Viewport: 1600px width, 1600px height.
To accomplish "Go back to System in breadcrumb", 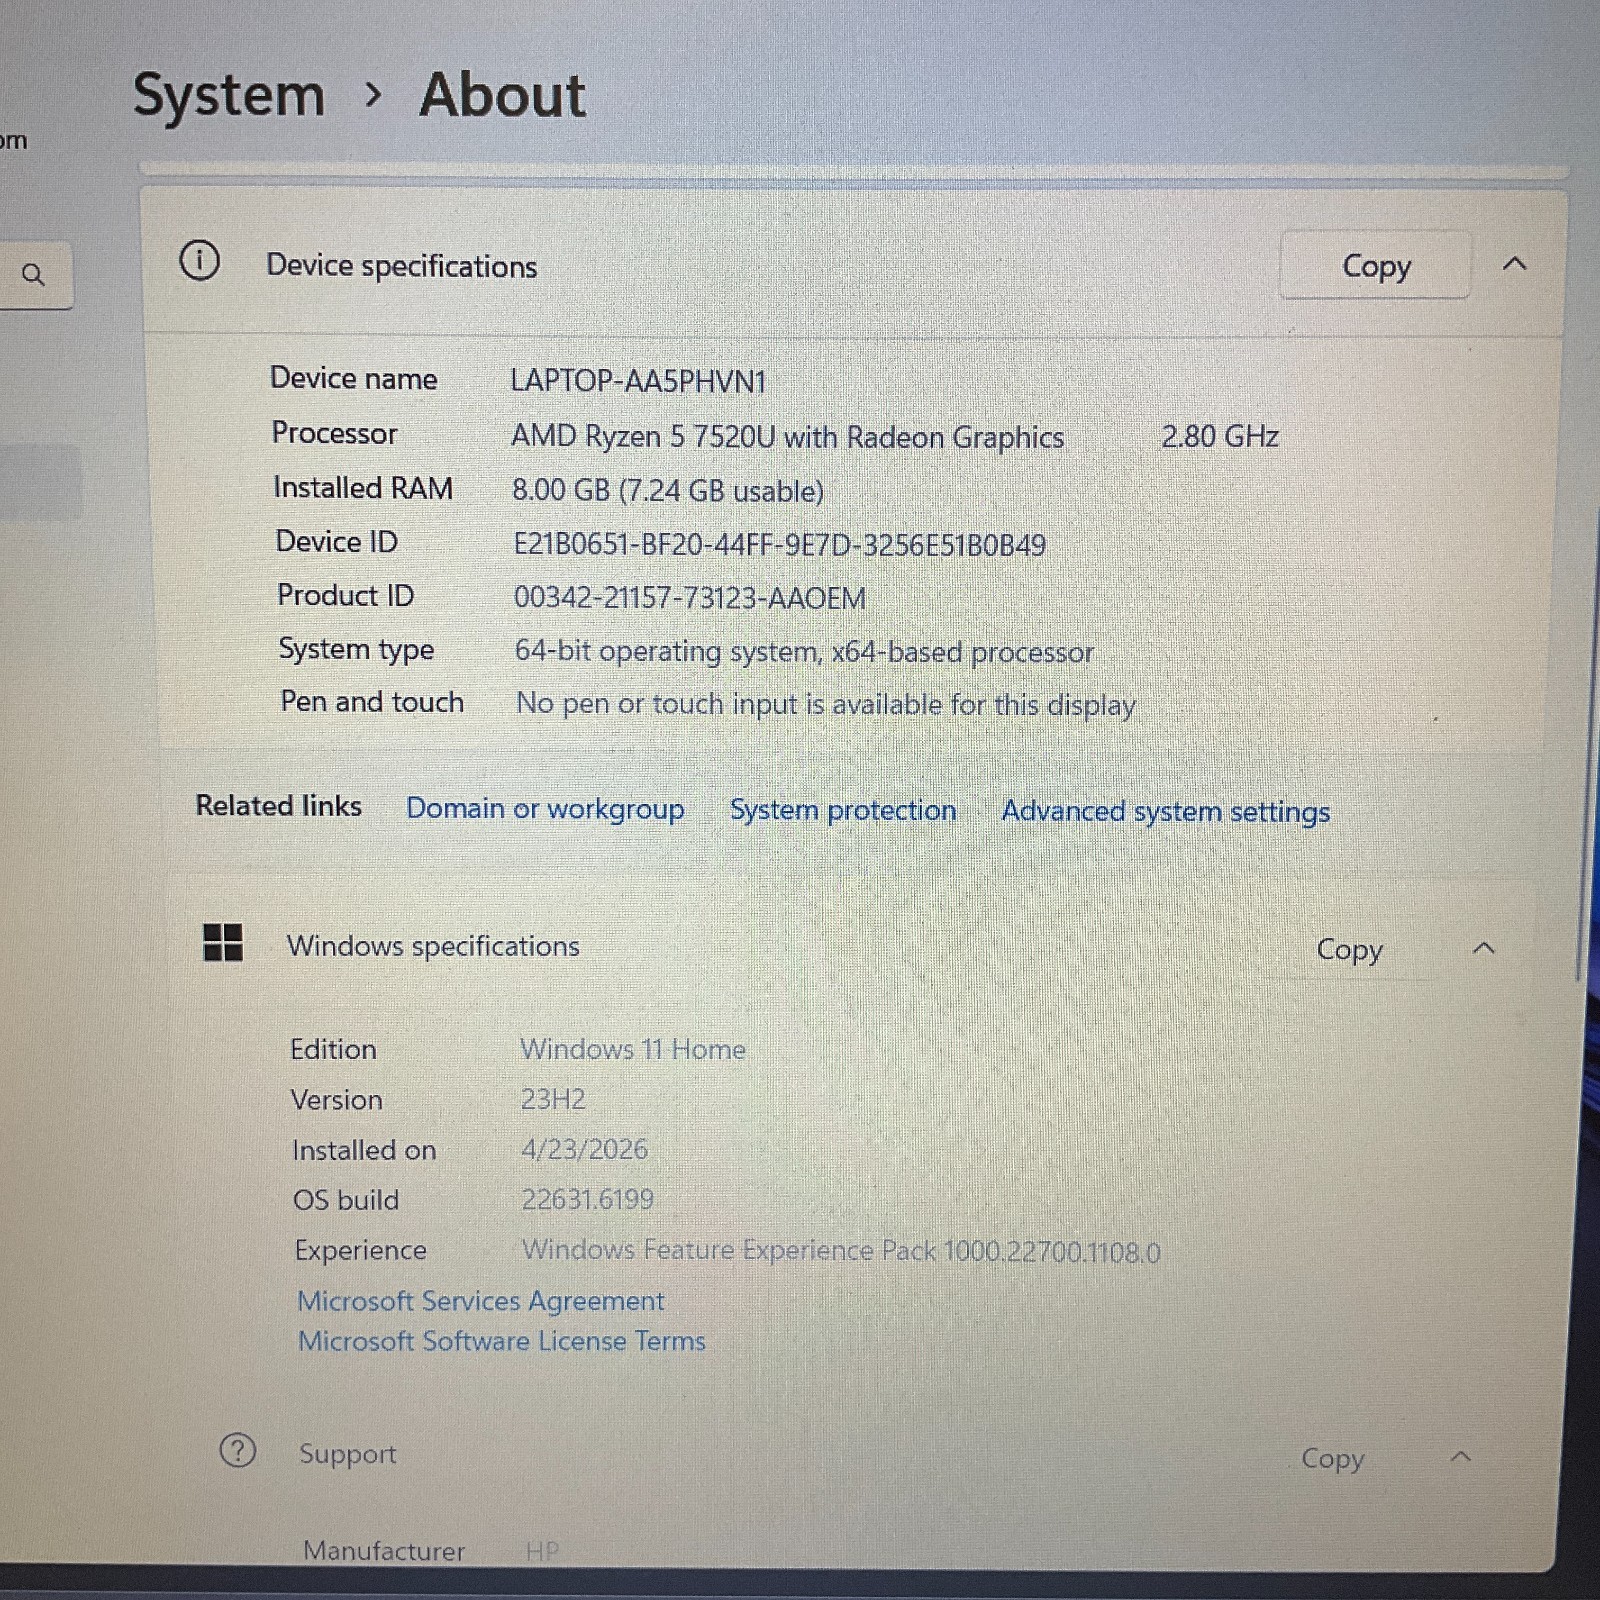I will tap(229, 96).
